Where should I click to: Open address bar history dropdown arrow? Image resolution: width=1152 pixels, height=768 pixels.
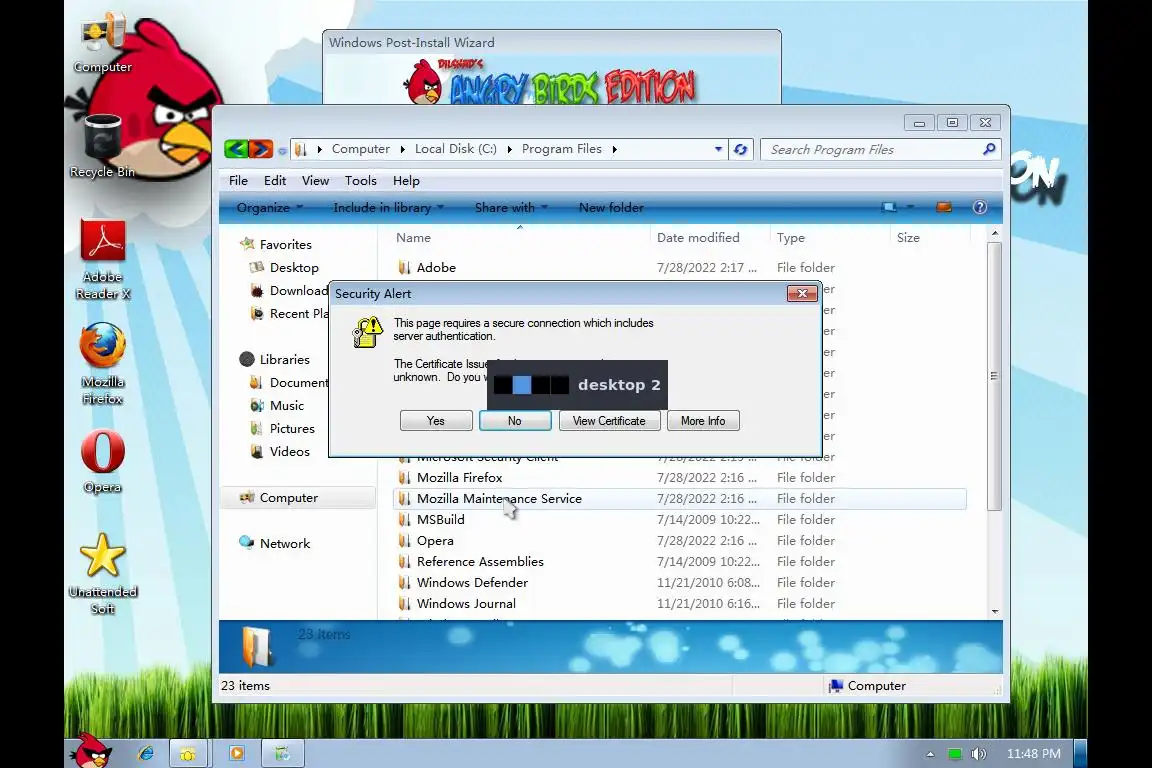[x=719, y=149]
